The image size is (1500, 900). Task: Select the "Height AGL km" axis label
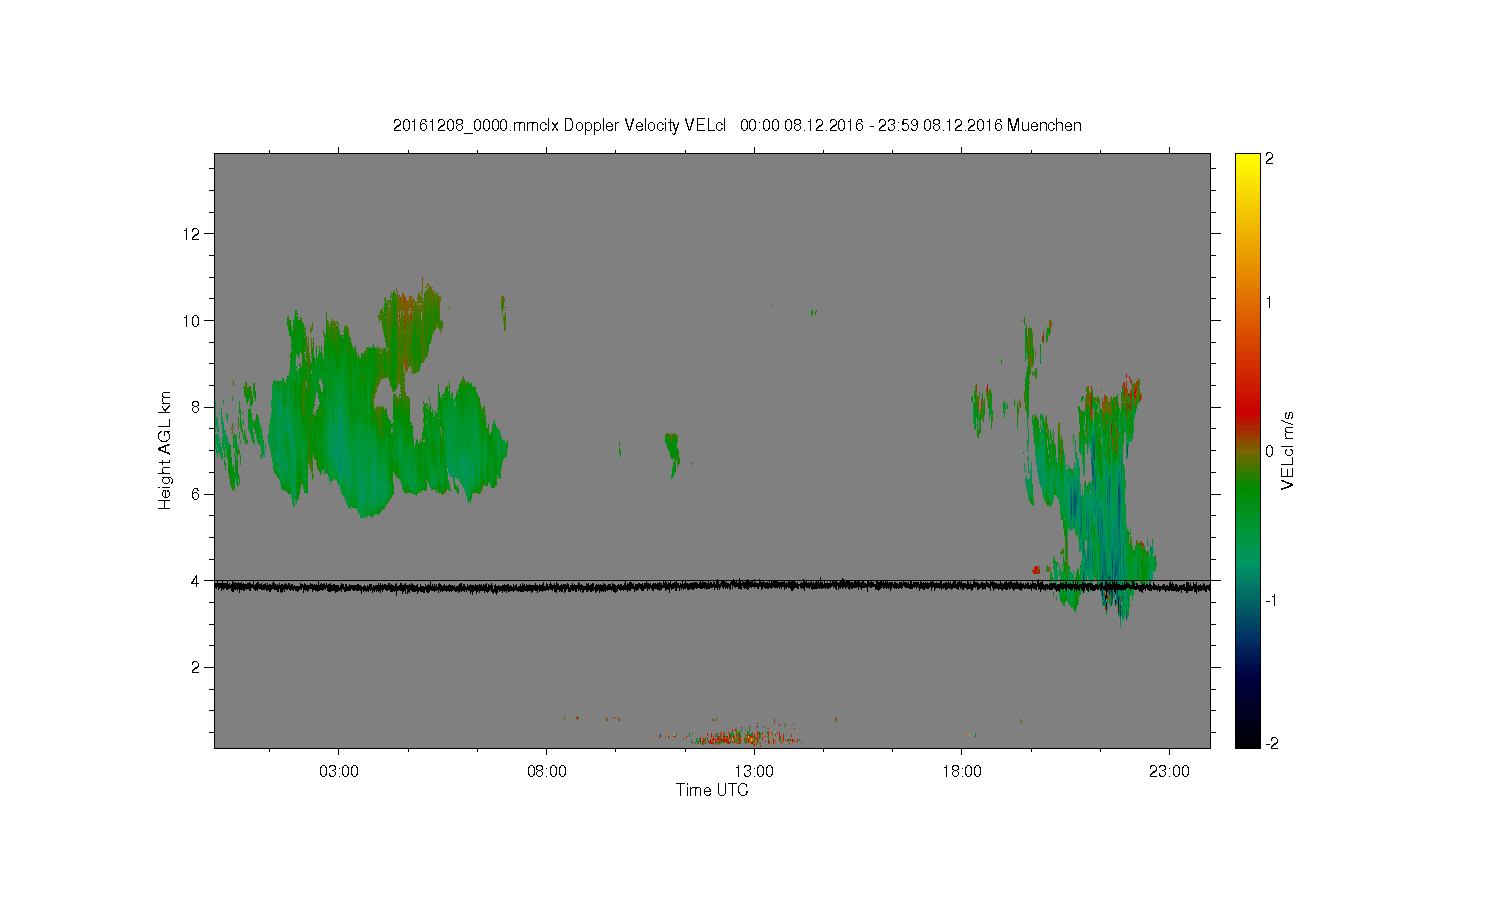(x=165, y=450)
